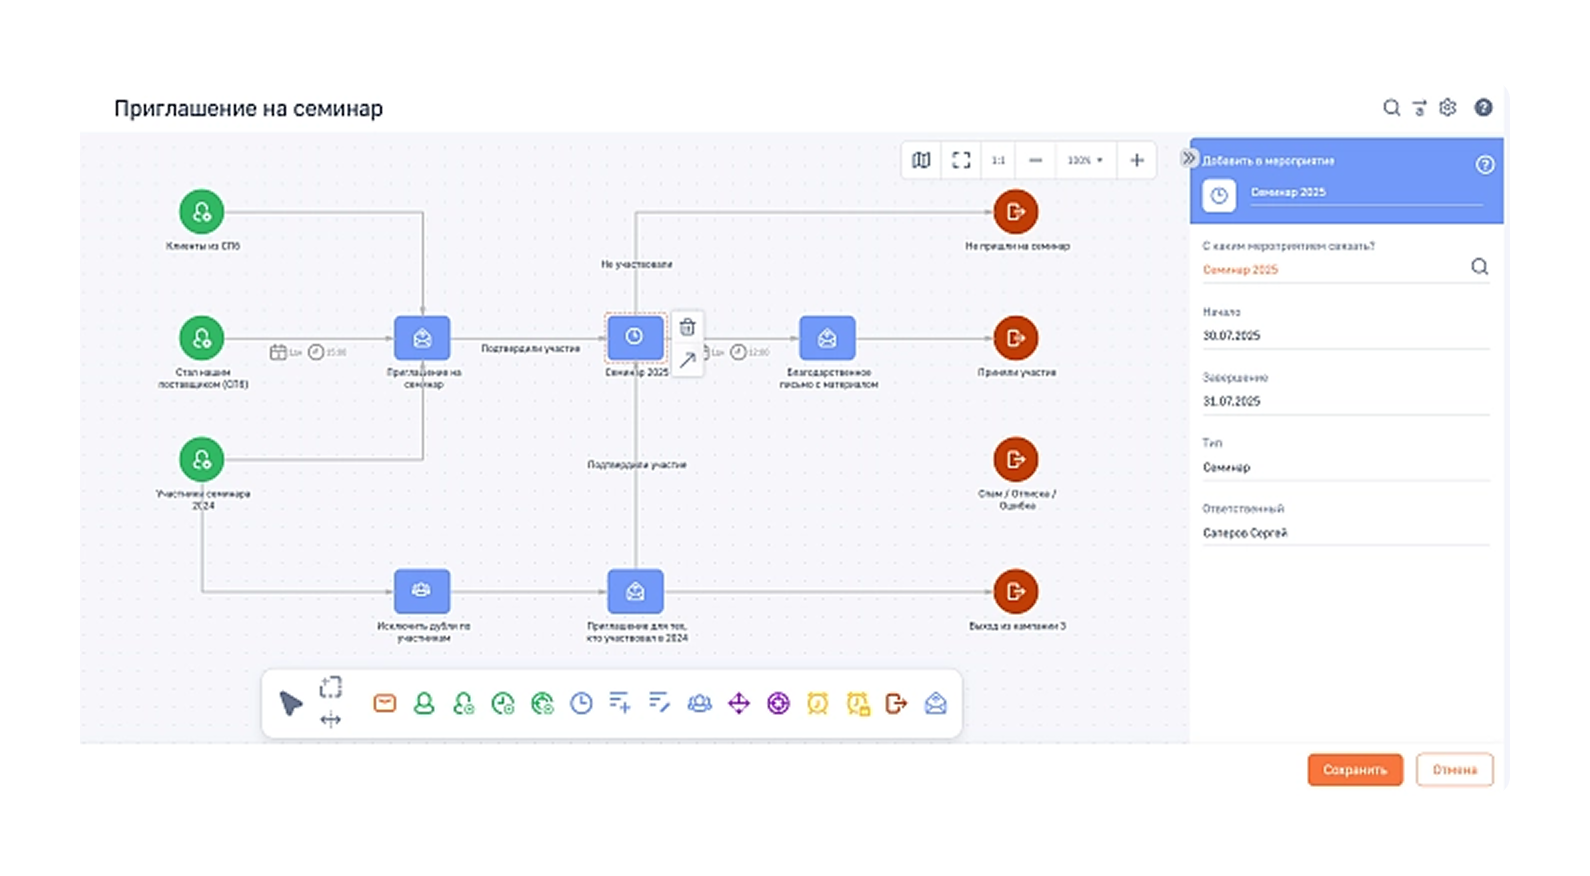
Task: Reset zoom with the 1:1 button
Action: 998,160
